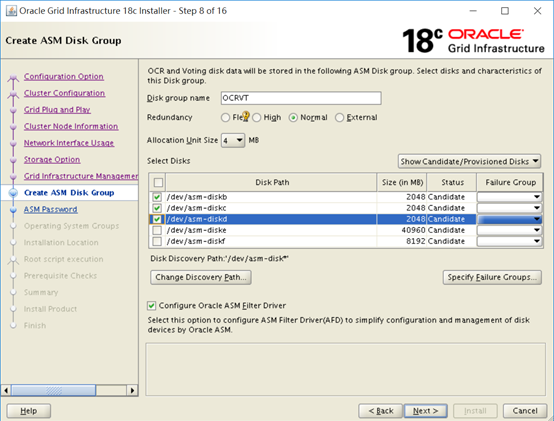554x421 pixels.
Task: Click the sidebar scrollbar right arrow
Action: click(x=132, y=390)
